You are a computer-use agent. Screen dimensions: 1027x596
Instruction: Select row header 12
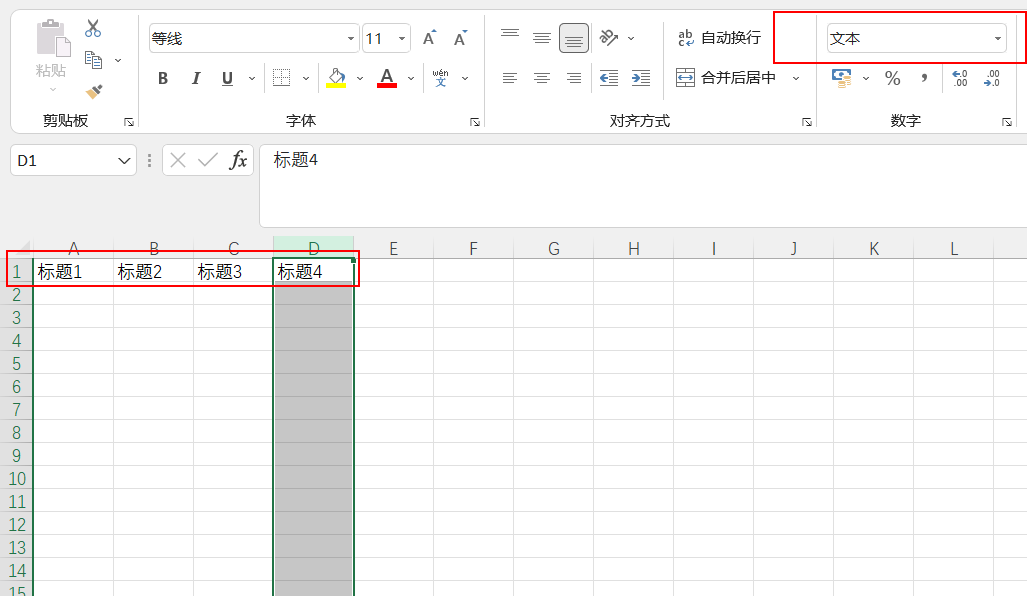(16, 525)
